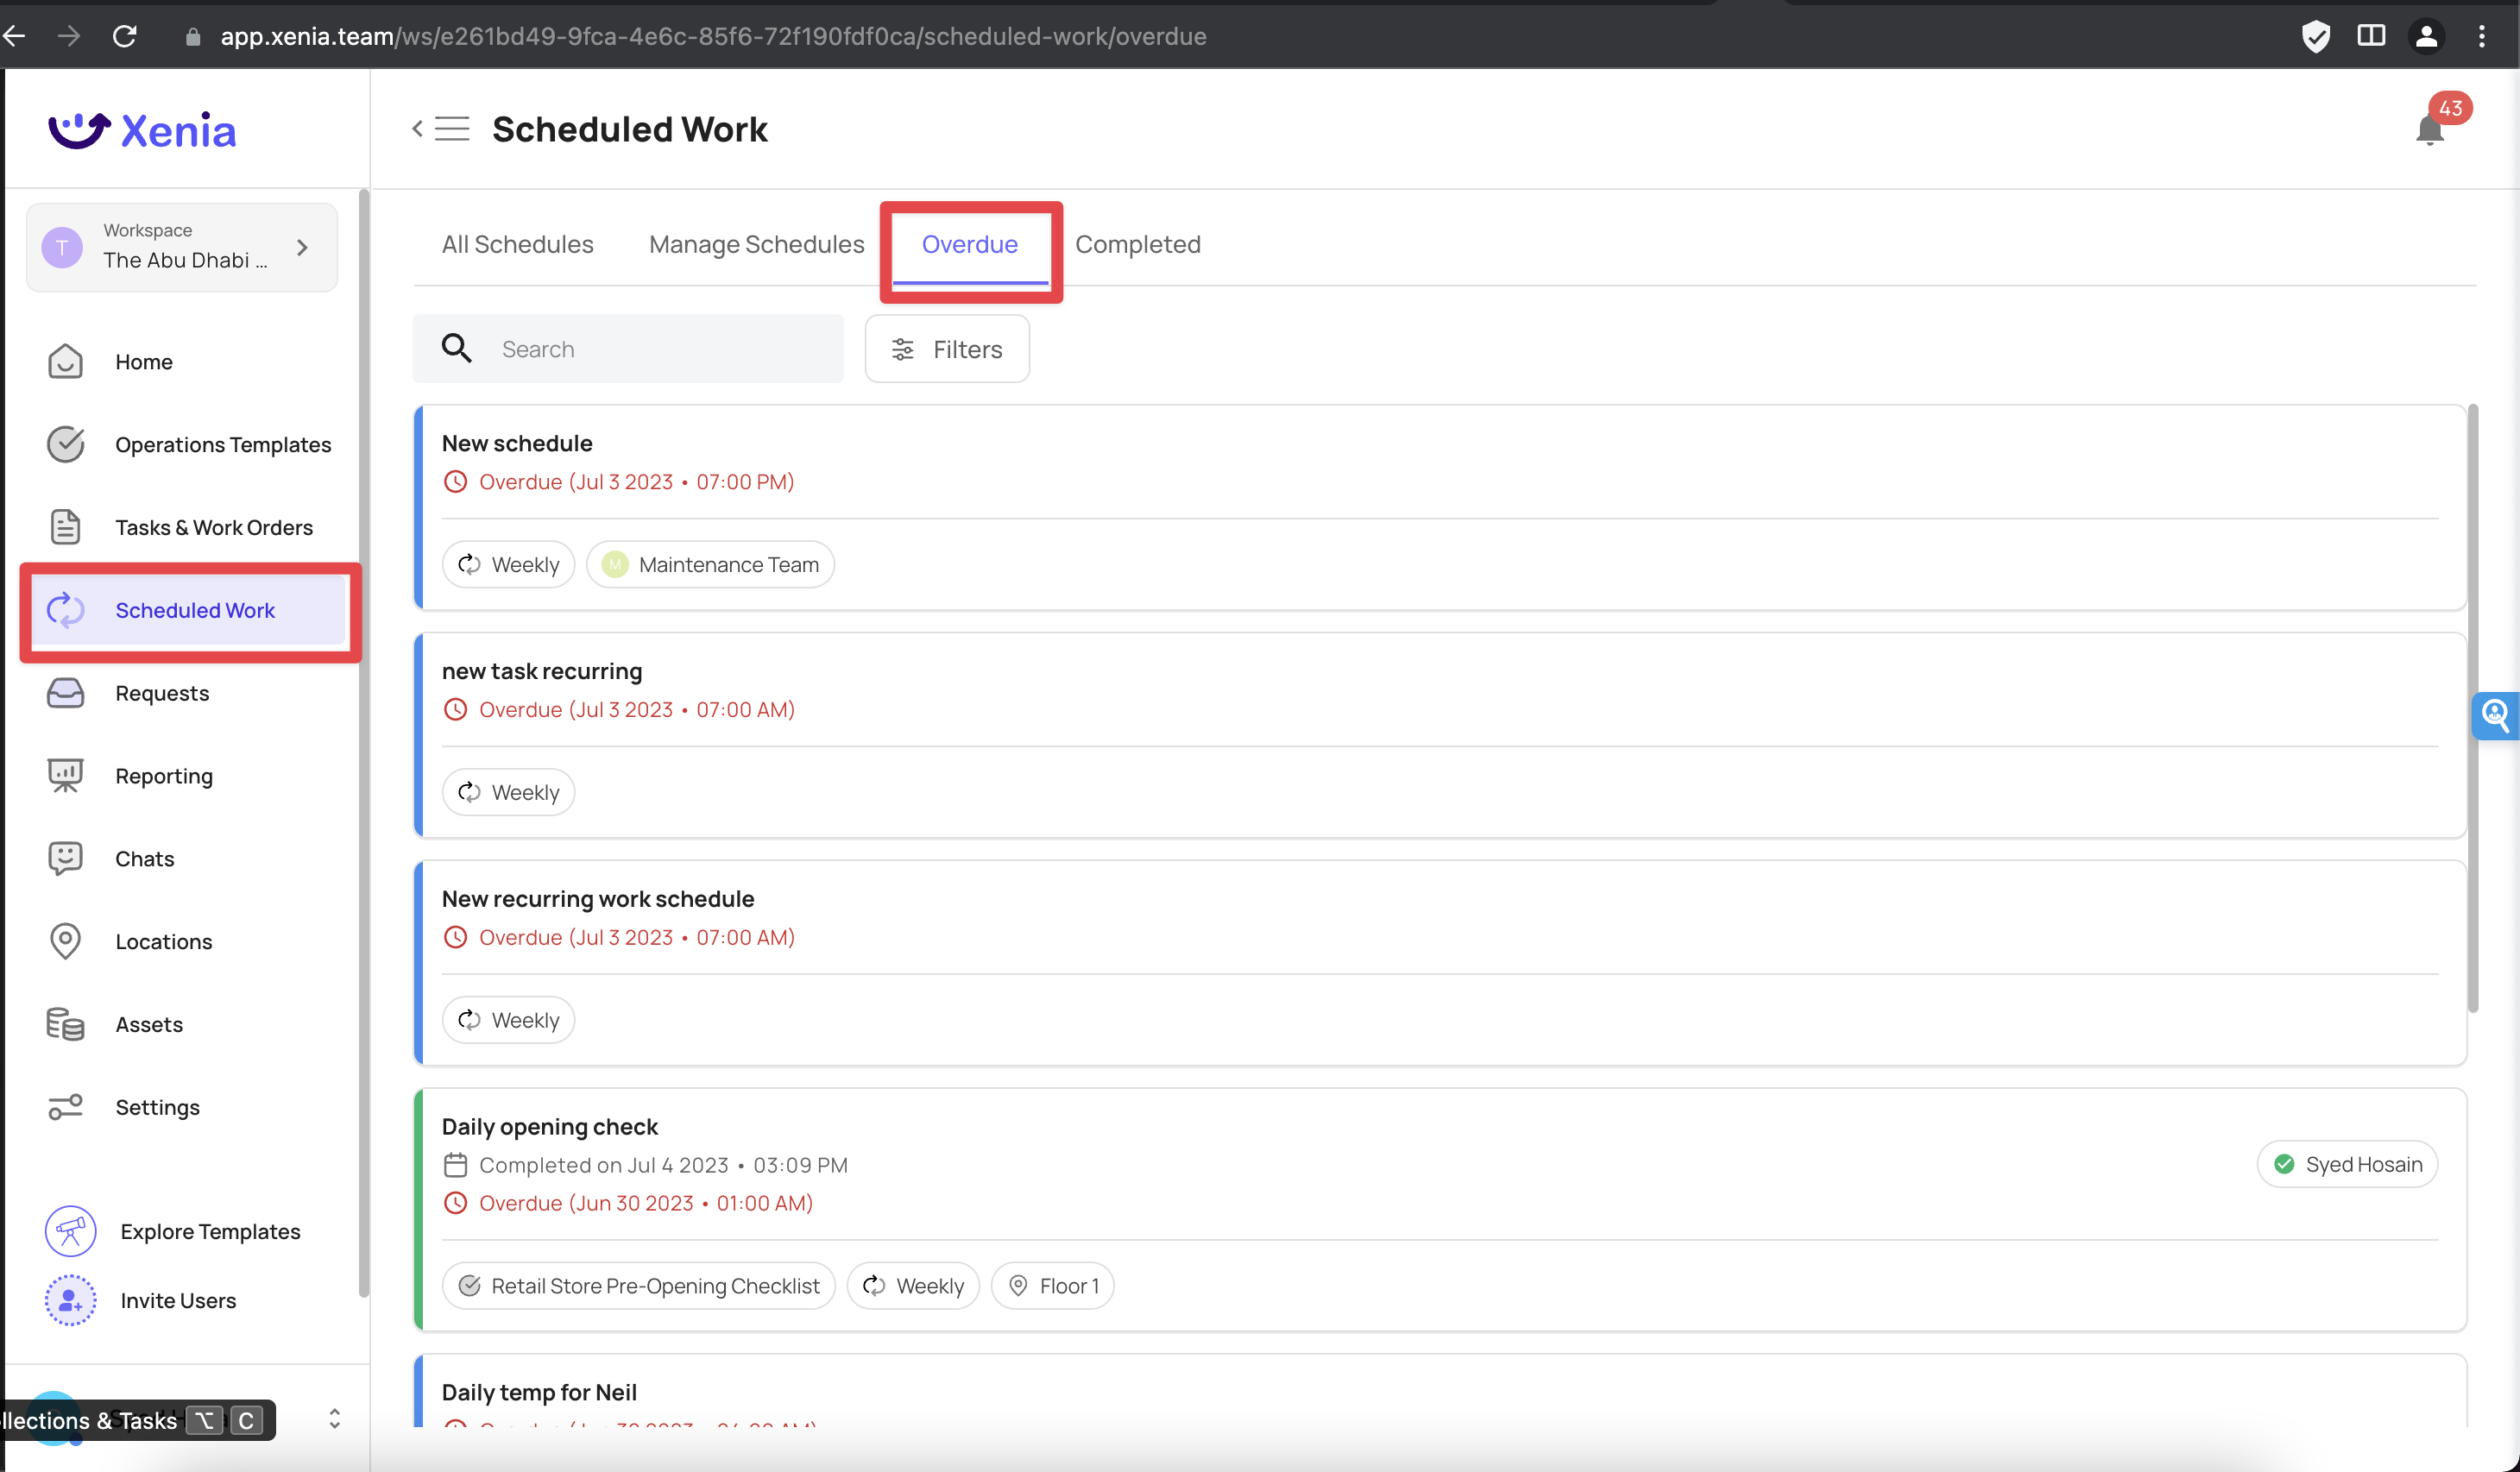This screenshot has height=1472, width=2520.
Task: Click Settings sliders icon
Action: pyautogui.click(x=65, y=1107)
